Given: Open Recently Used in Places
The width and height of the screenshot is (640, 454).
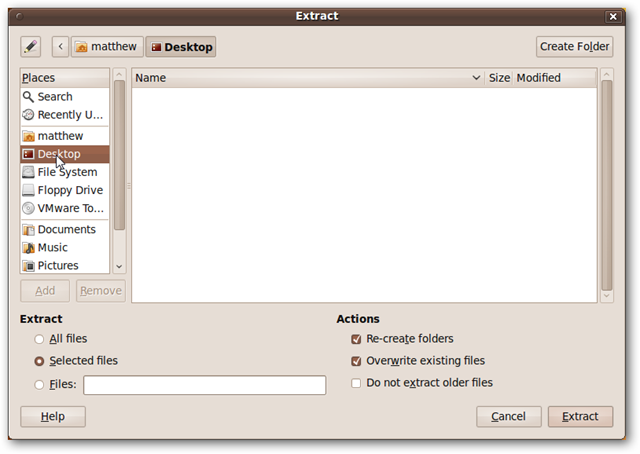Looking at the screenshot, I should 65,115.
